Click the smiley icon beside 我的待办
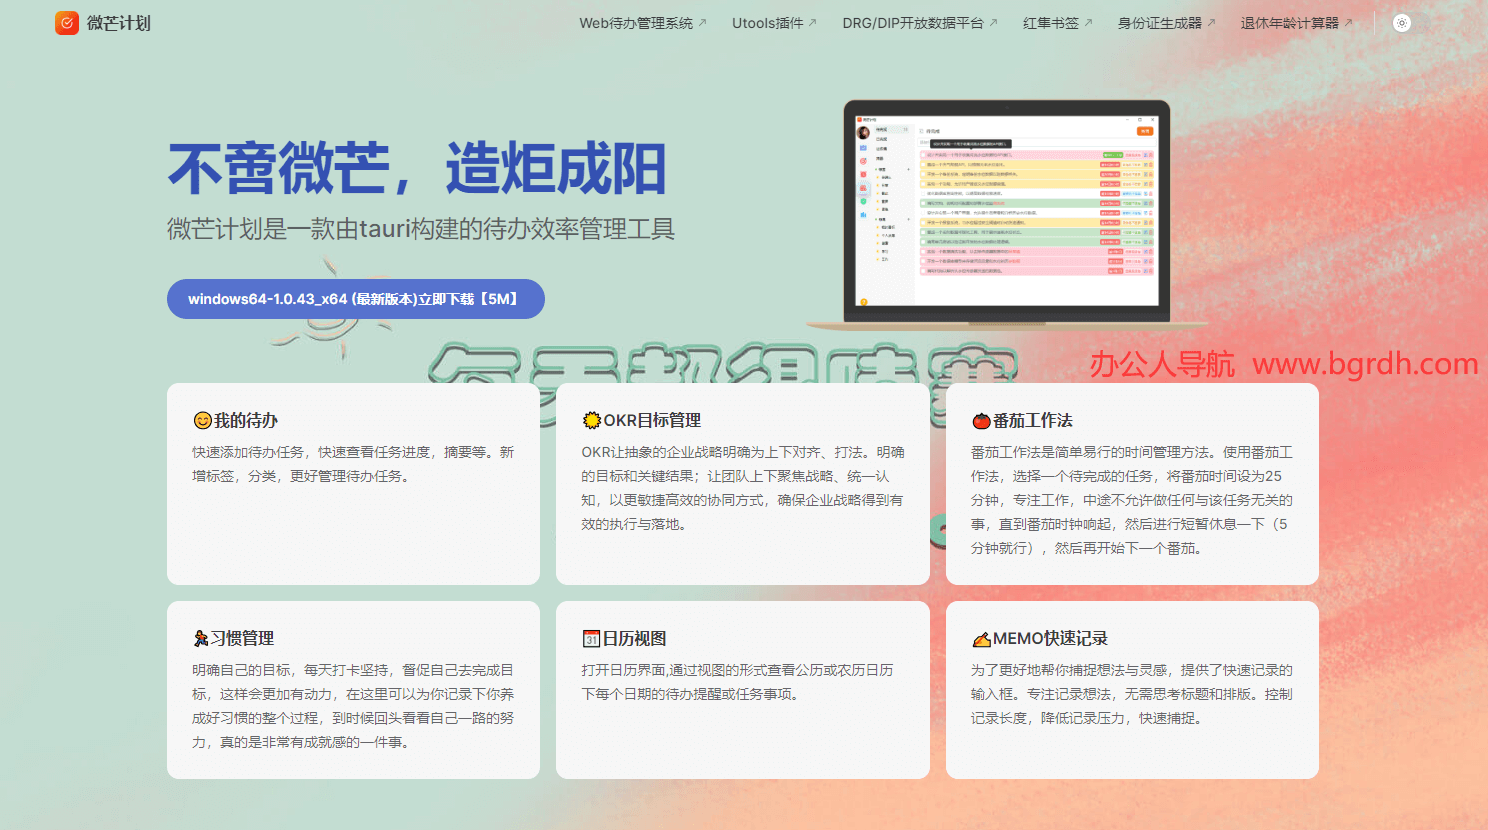The image size is (1488, 830). click(202, 421)
